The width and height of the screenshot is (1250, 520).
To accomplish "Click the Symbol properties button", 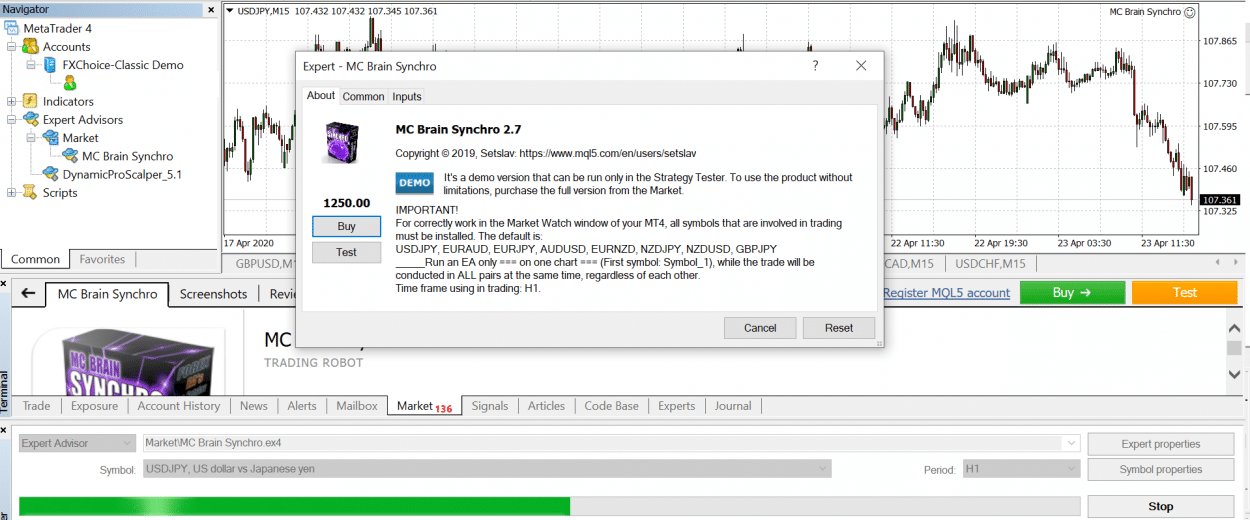I will click(1161, 470).
